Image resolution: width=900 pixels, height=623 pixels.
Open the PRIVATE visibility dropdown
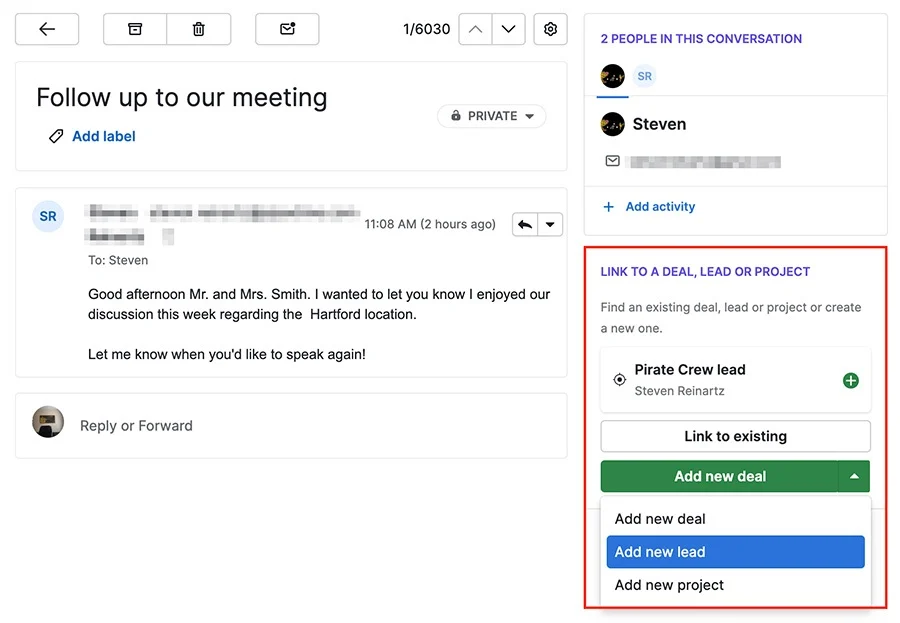coord(492,116)
